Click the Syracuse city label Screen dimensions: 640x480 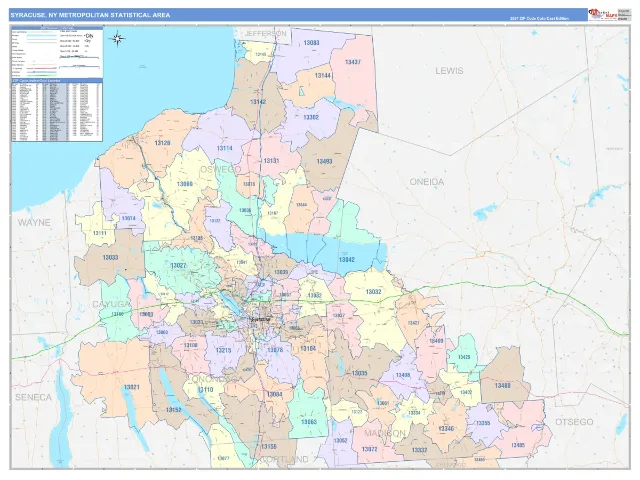coord(262,319)
